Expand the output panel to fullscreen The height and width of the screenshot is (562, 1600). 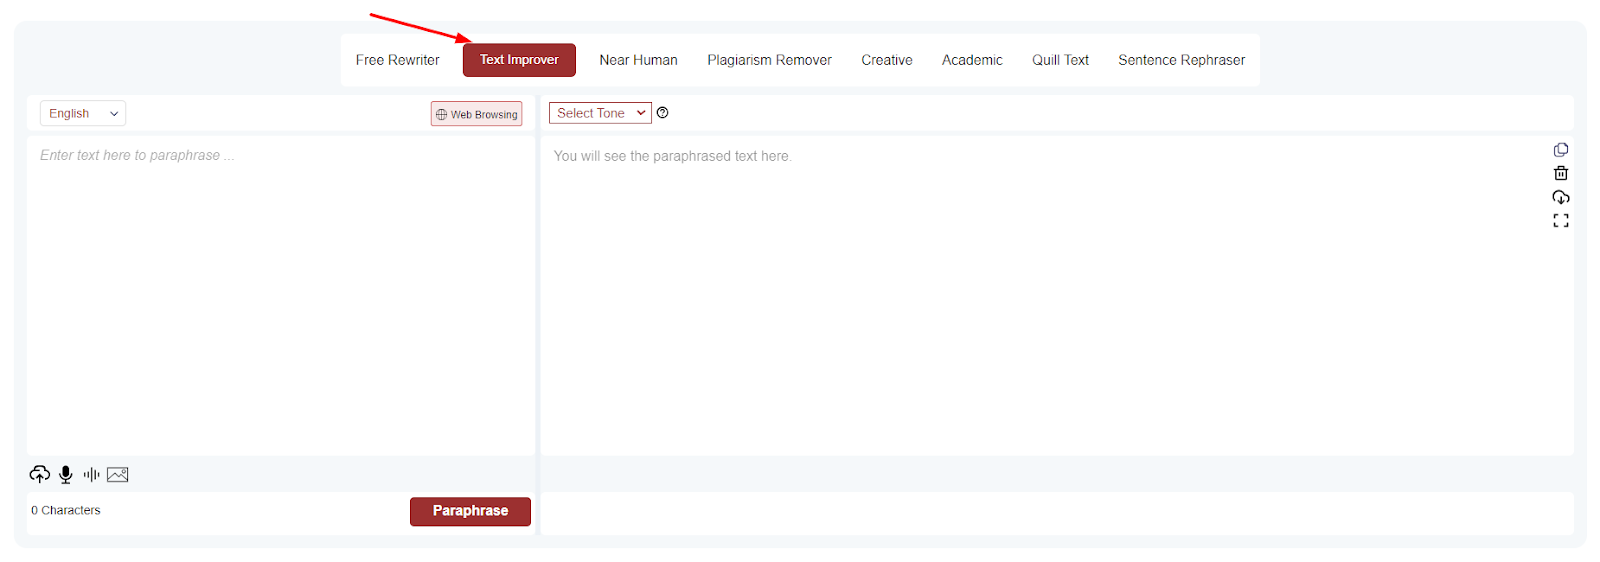click(x=1560, y=221)
